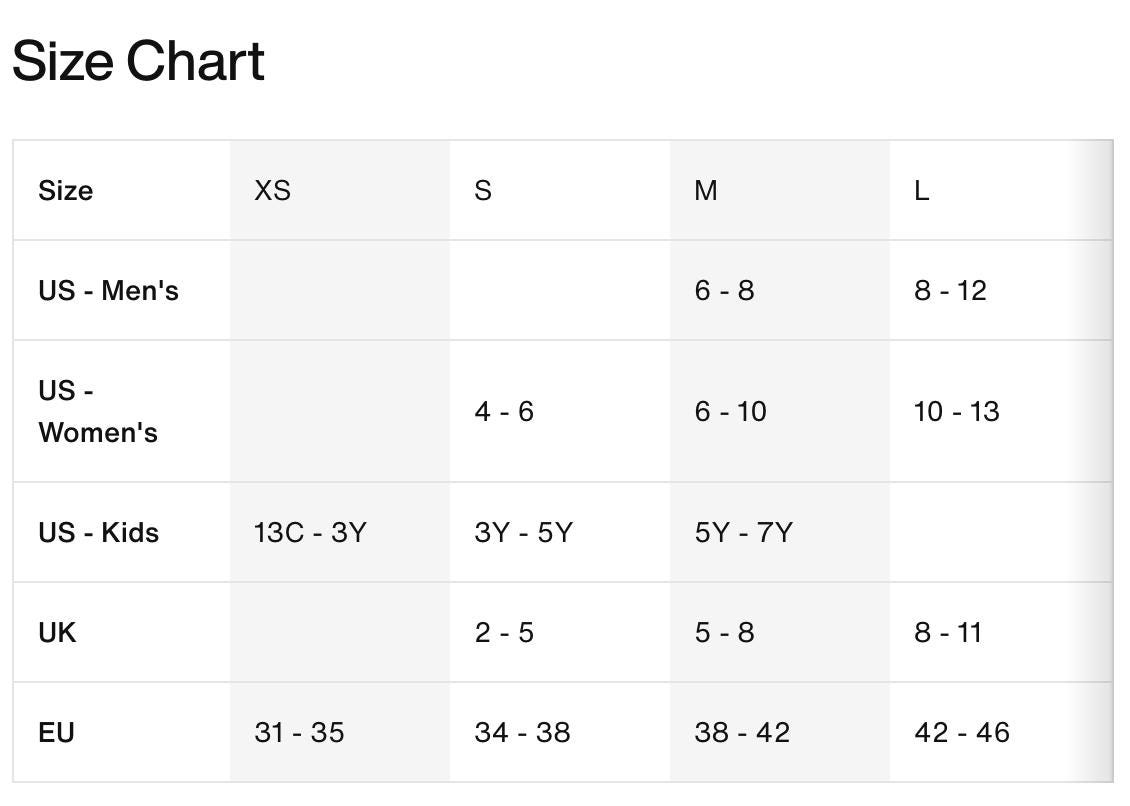Click the US - Women's row label

click(98, 412)
